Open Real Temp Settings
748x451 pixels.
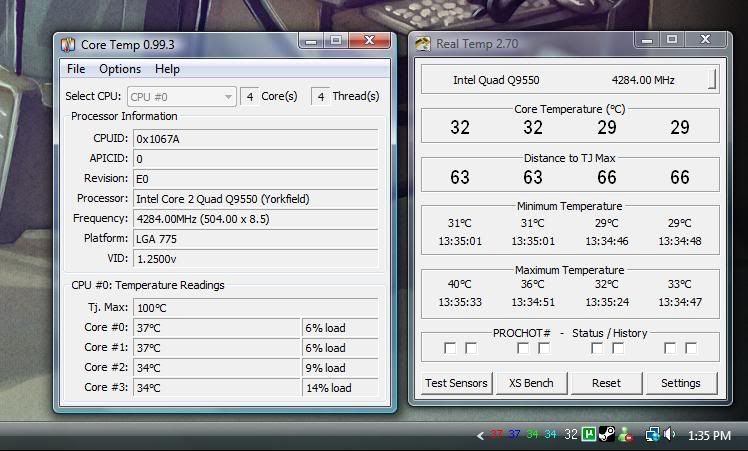[680, 383]
